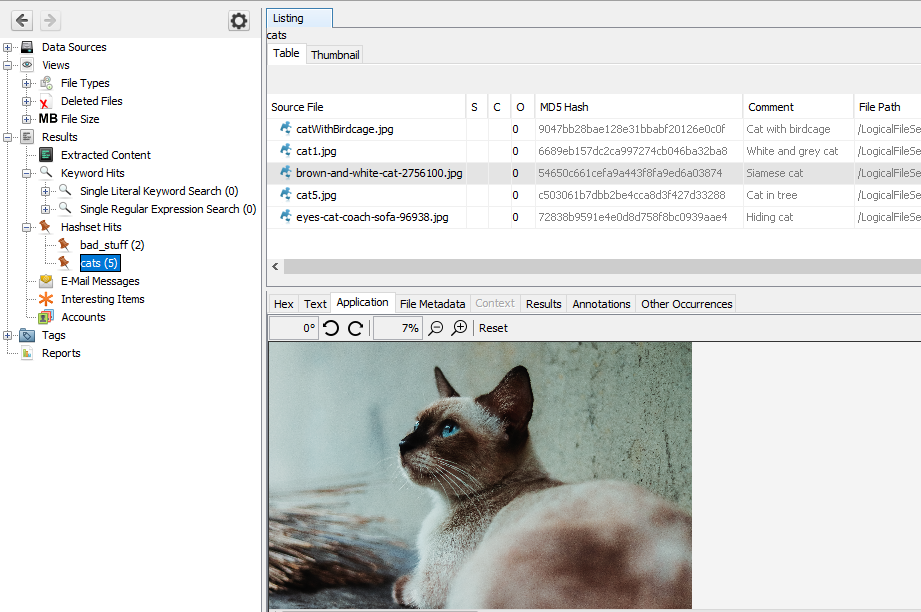Image resolution: width=921 pixels, height=612 pixels.
Task: Rotate image clockwise
Action: 355,328
